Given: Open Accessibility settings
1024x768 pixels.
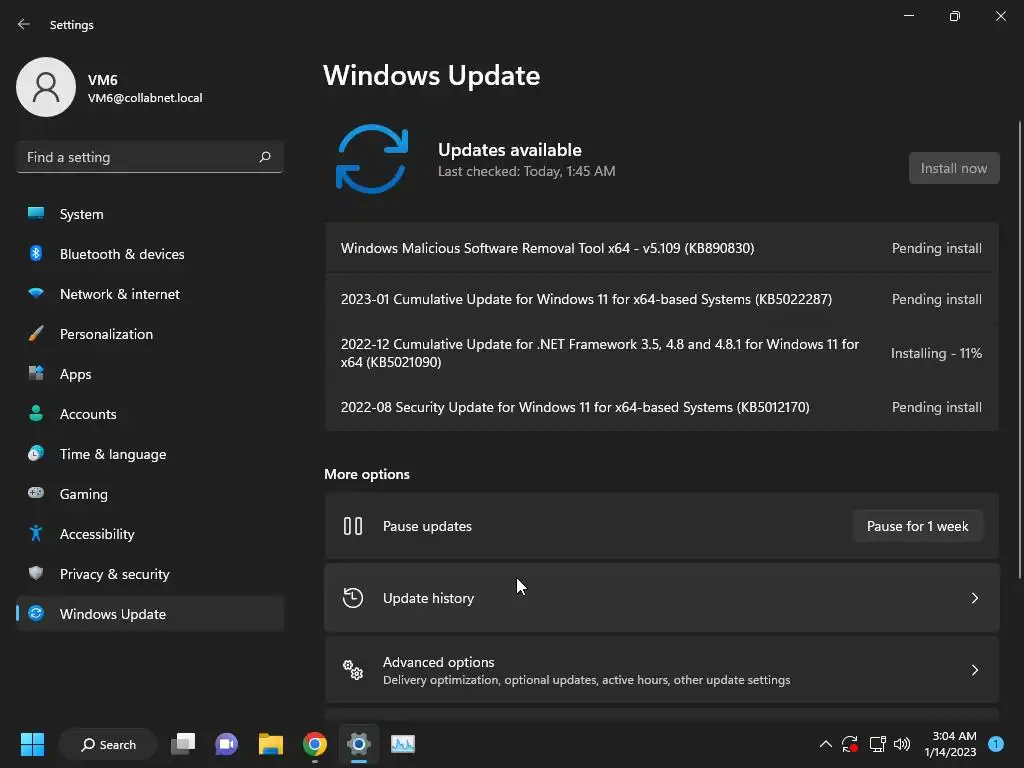Looking at the screenshot, I should 150,534.
